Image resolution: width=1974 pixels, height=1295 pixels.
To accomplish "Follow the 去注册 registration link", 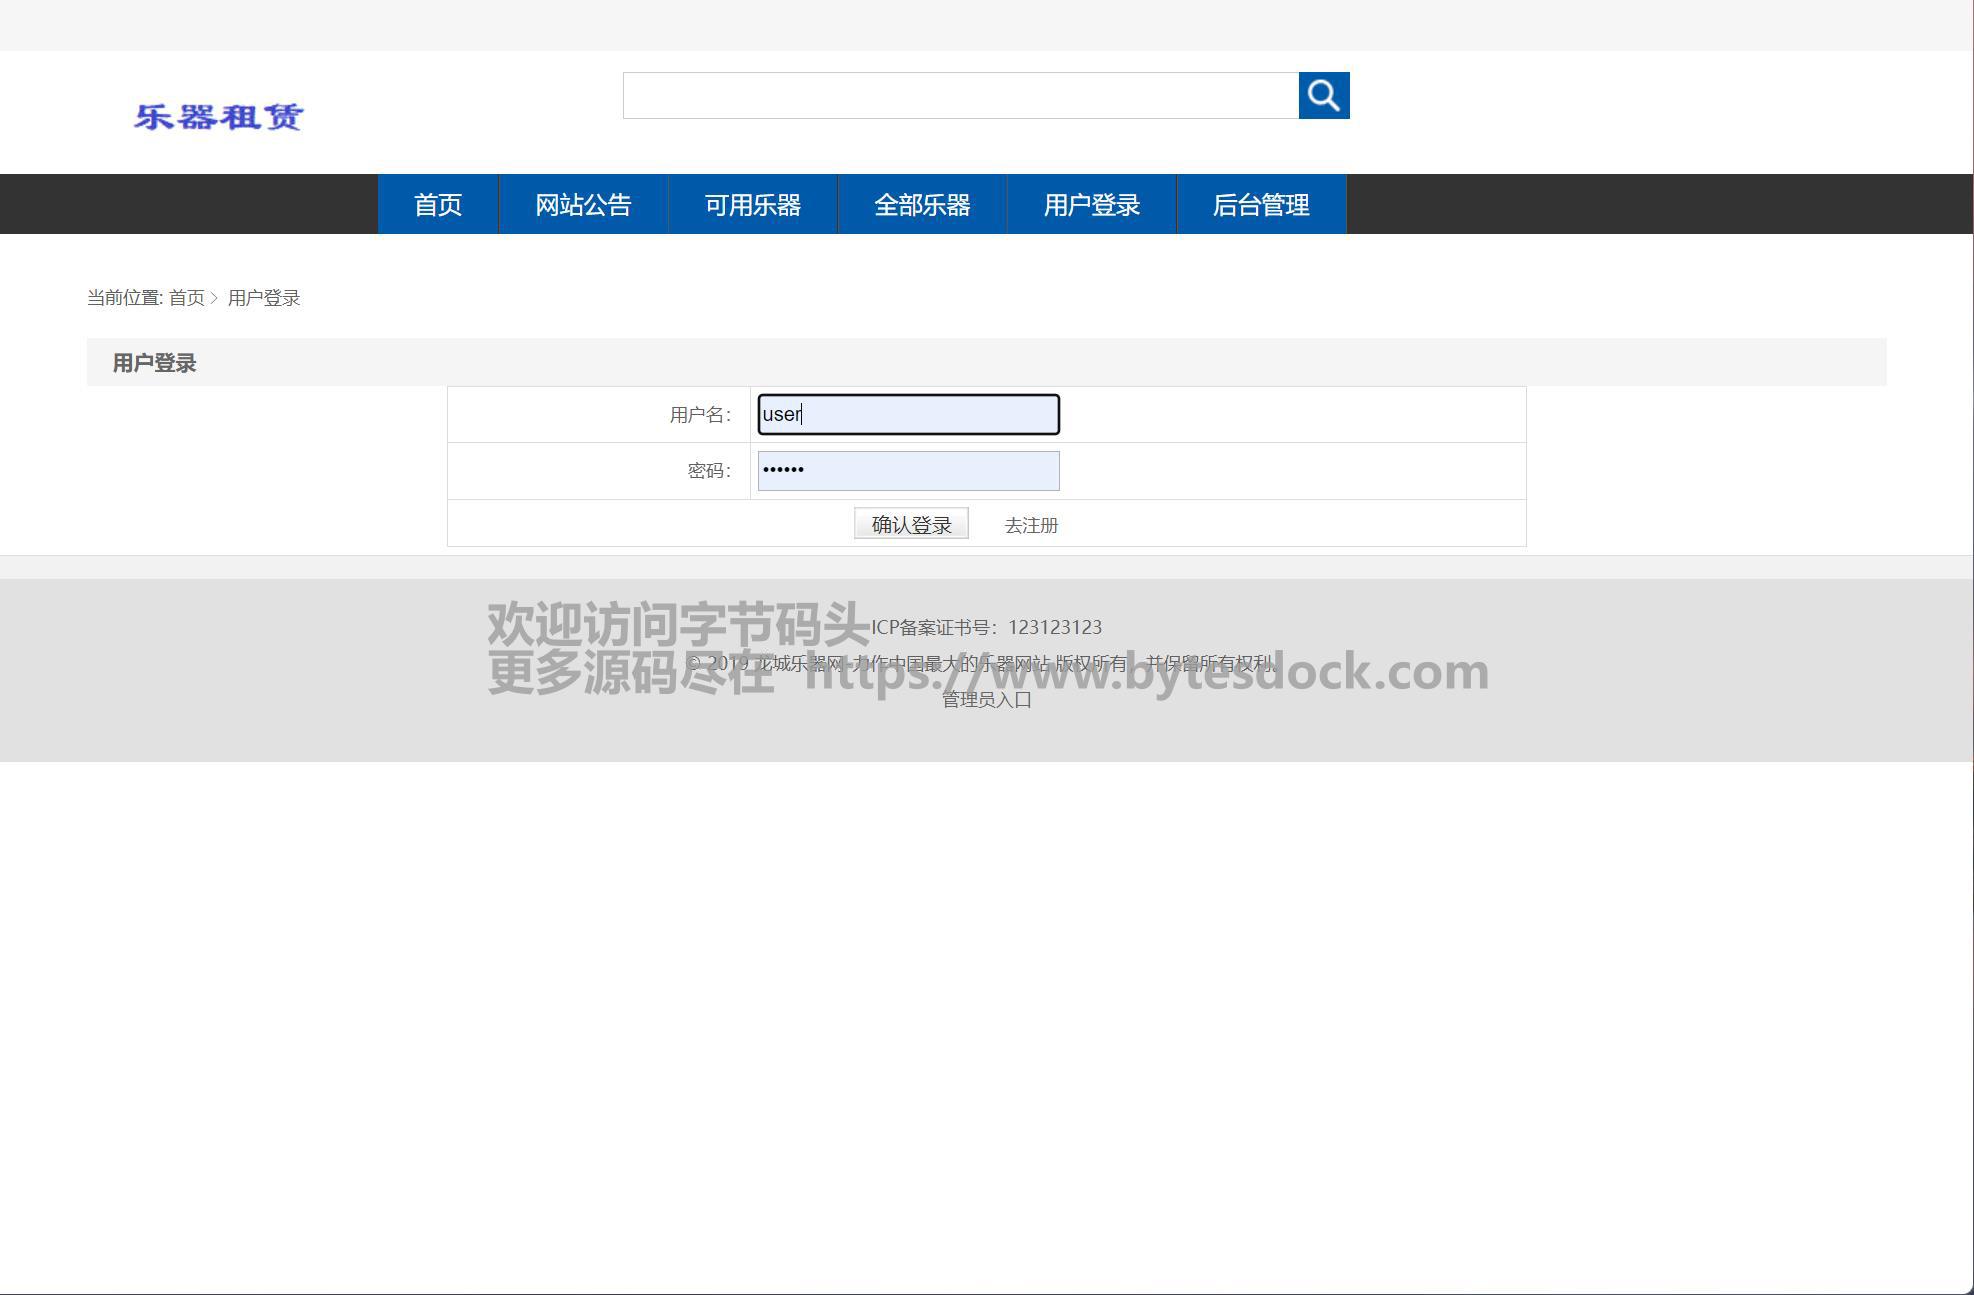I will coord(1031,525).
